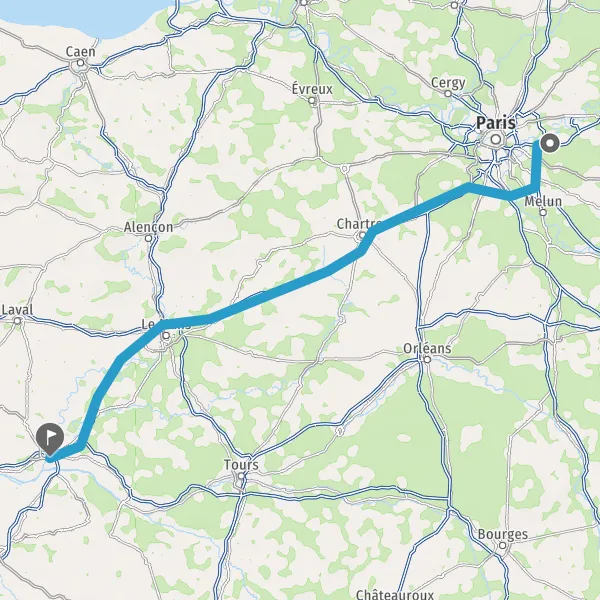Select the Évreux city marker
This screenshot has width=600, height=600.
coord(312,101)
